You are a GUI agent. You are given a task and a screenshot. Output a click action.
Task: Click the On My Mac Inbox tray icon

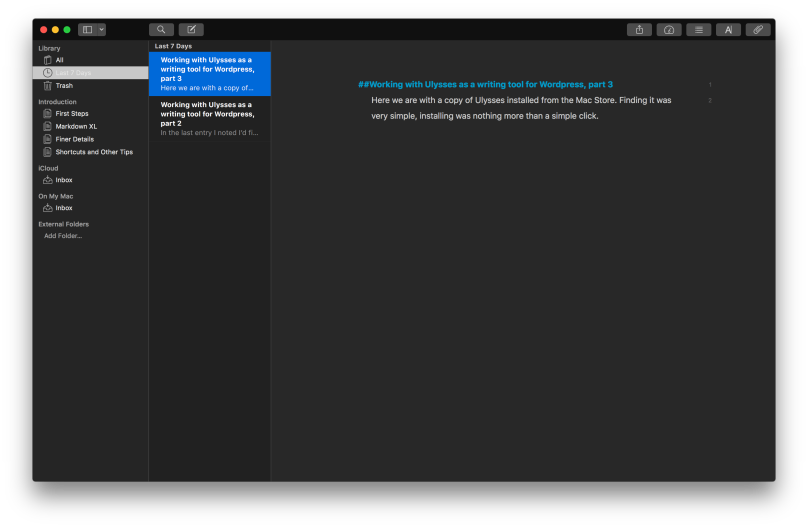click(x=47, y=208)
